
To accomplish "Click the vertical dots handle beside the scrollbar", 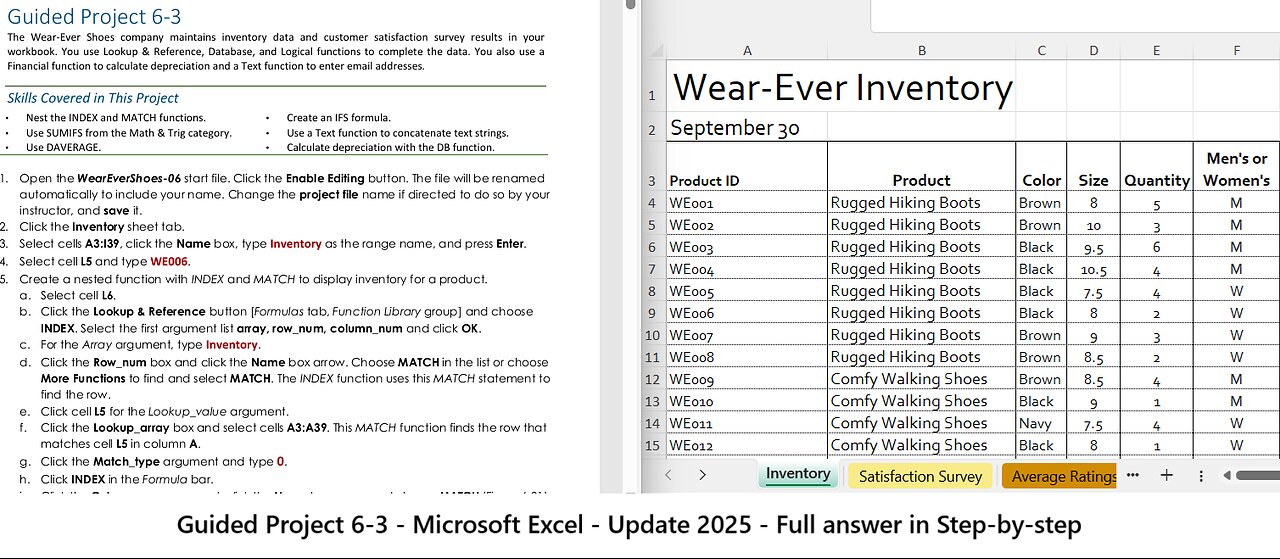I will [x=1201, y=475].
